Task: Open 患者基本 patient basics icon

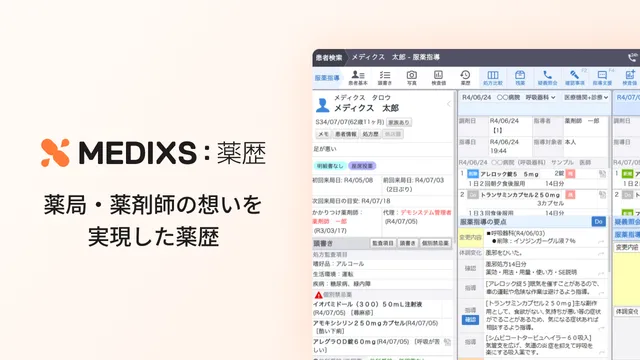Action: [x=358, y=78]
